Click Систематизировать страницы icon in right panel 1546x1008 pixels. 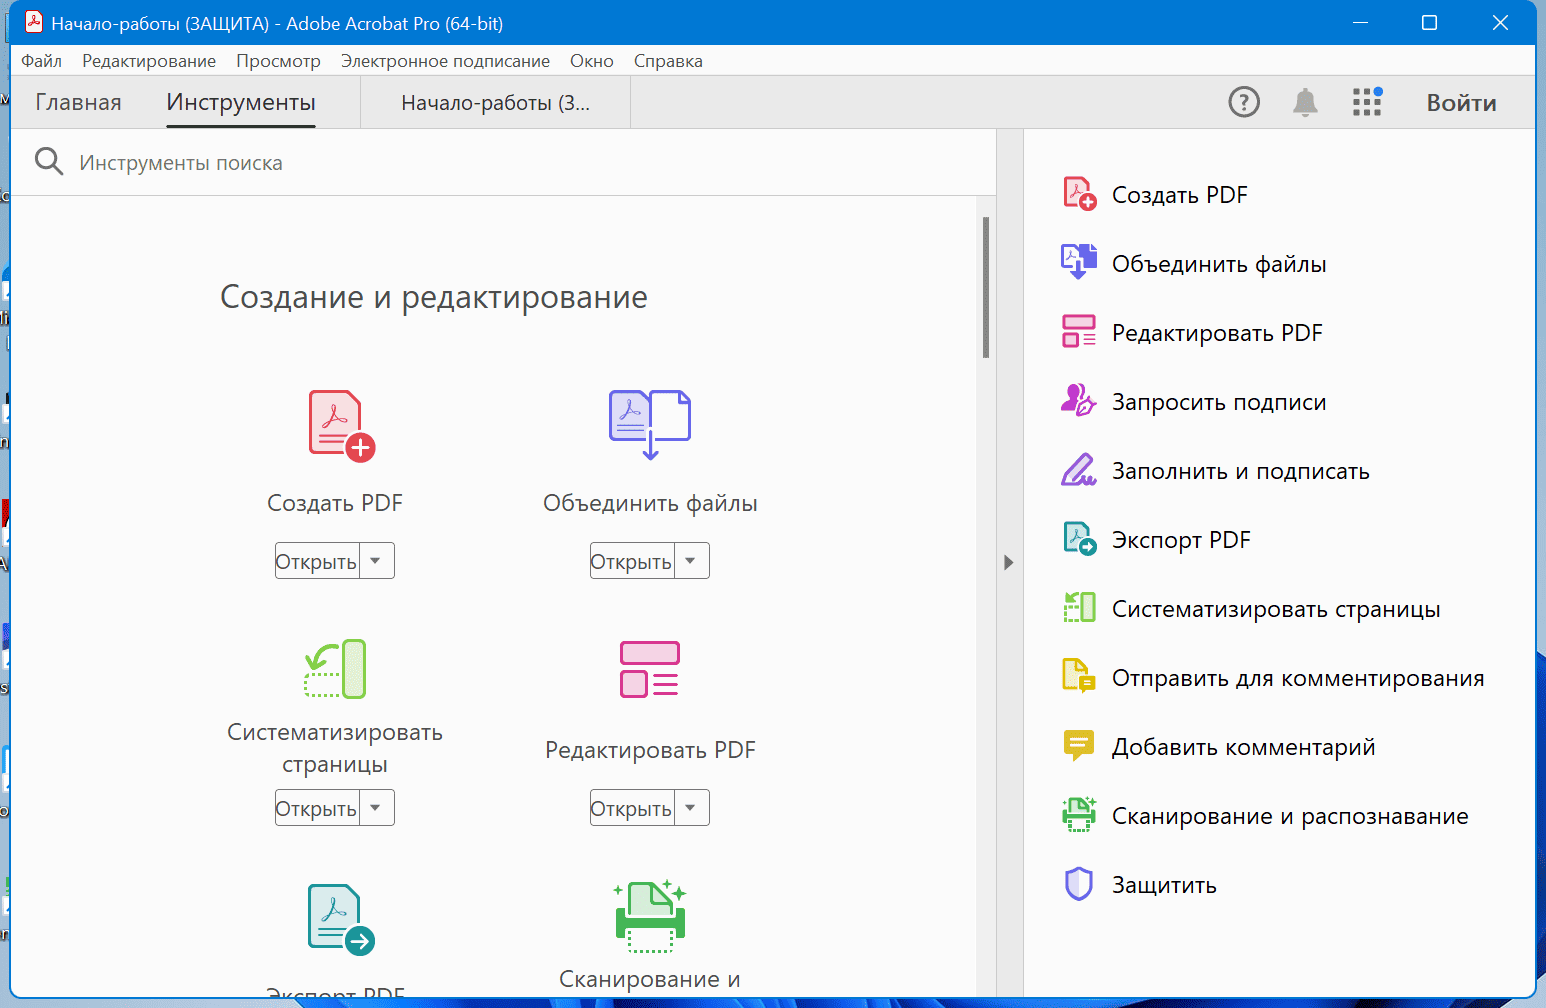(x=1079, y=608)
